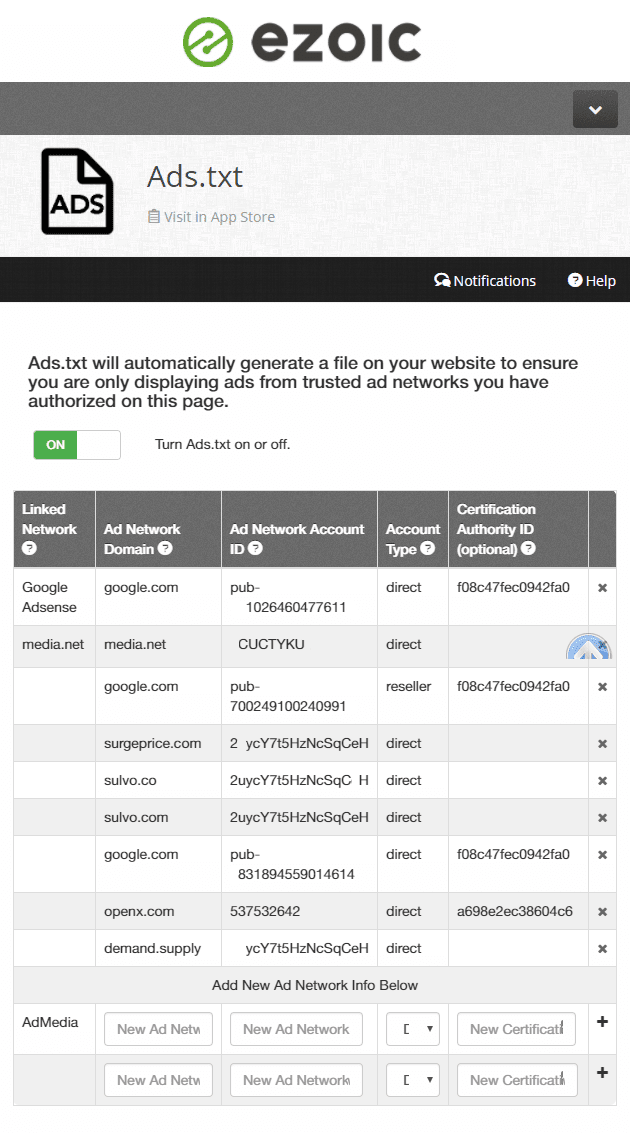Delete the openx.com row
630x1133 pixels.
pyautogui.click(x=603, y=912)
